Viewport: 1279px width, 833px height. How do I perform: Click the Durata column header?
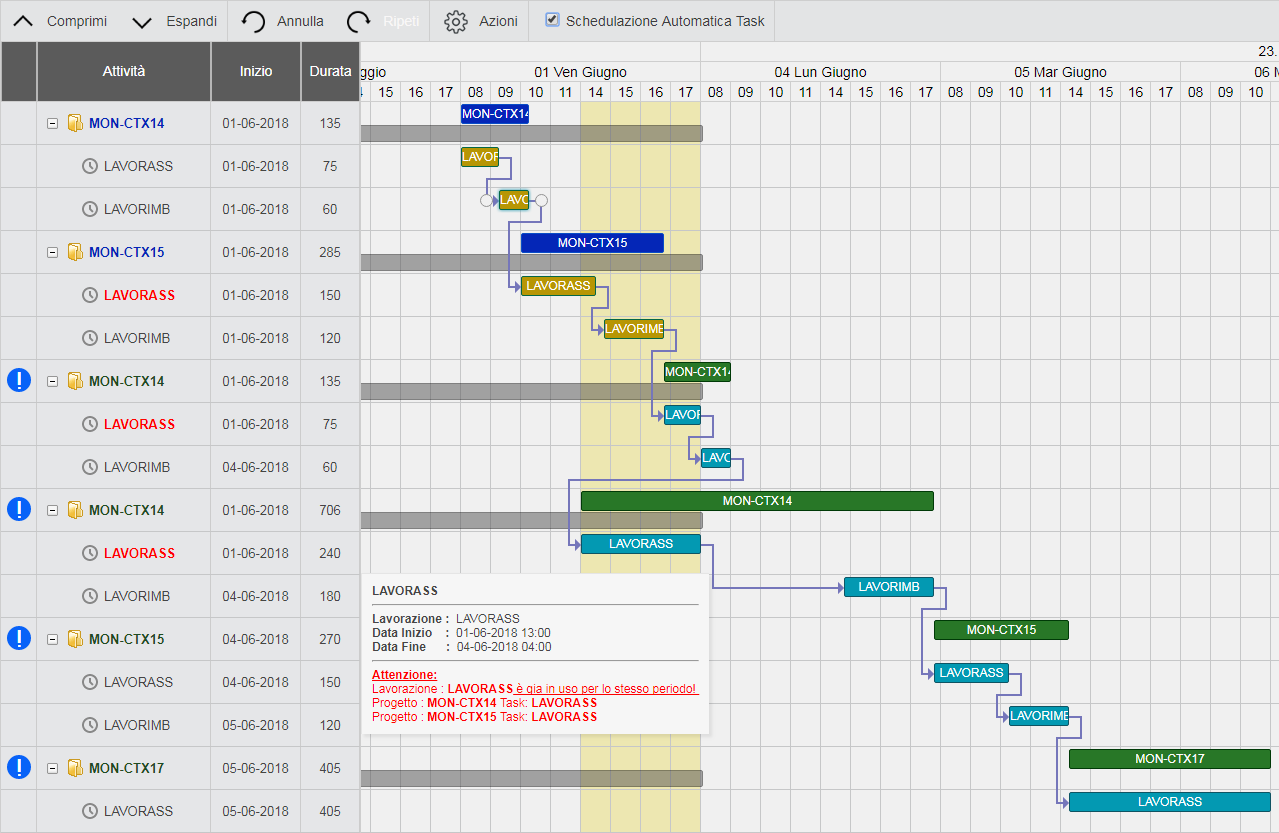click(330, 71)
